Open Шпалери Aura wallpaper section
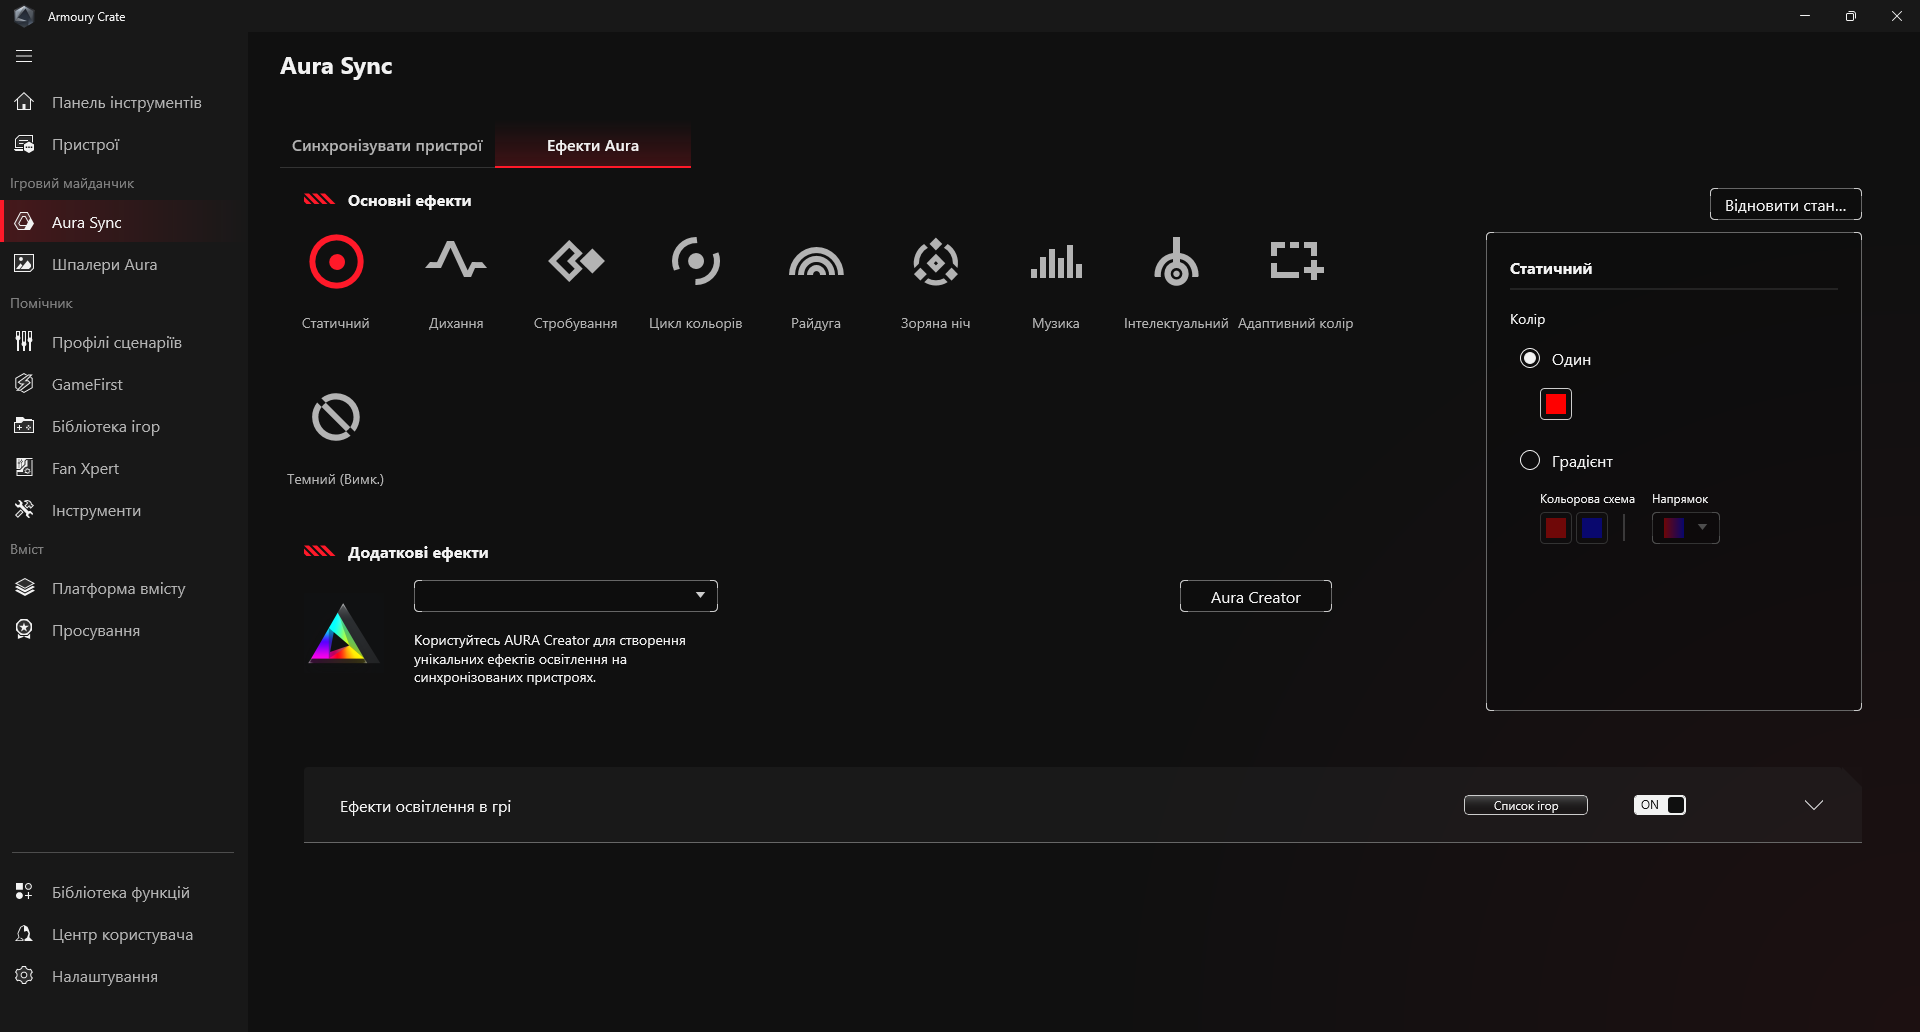This screenshot has height=1032, width=1920. point(124,264)
